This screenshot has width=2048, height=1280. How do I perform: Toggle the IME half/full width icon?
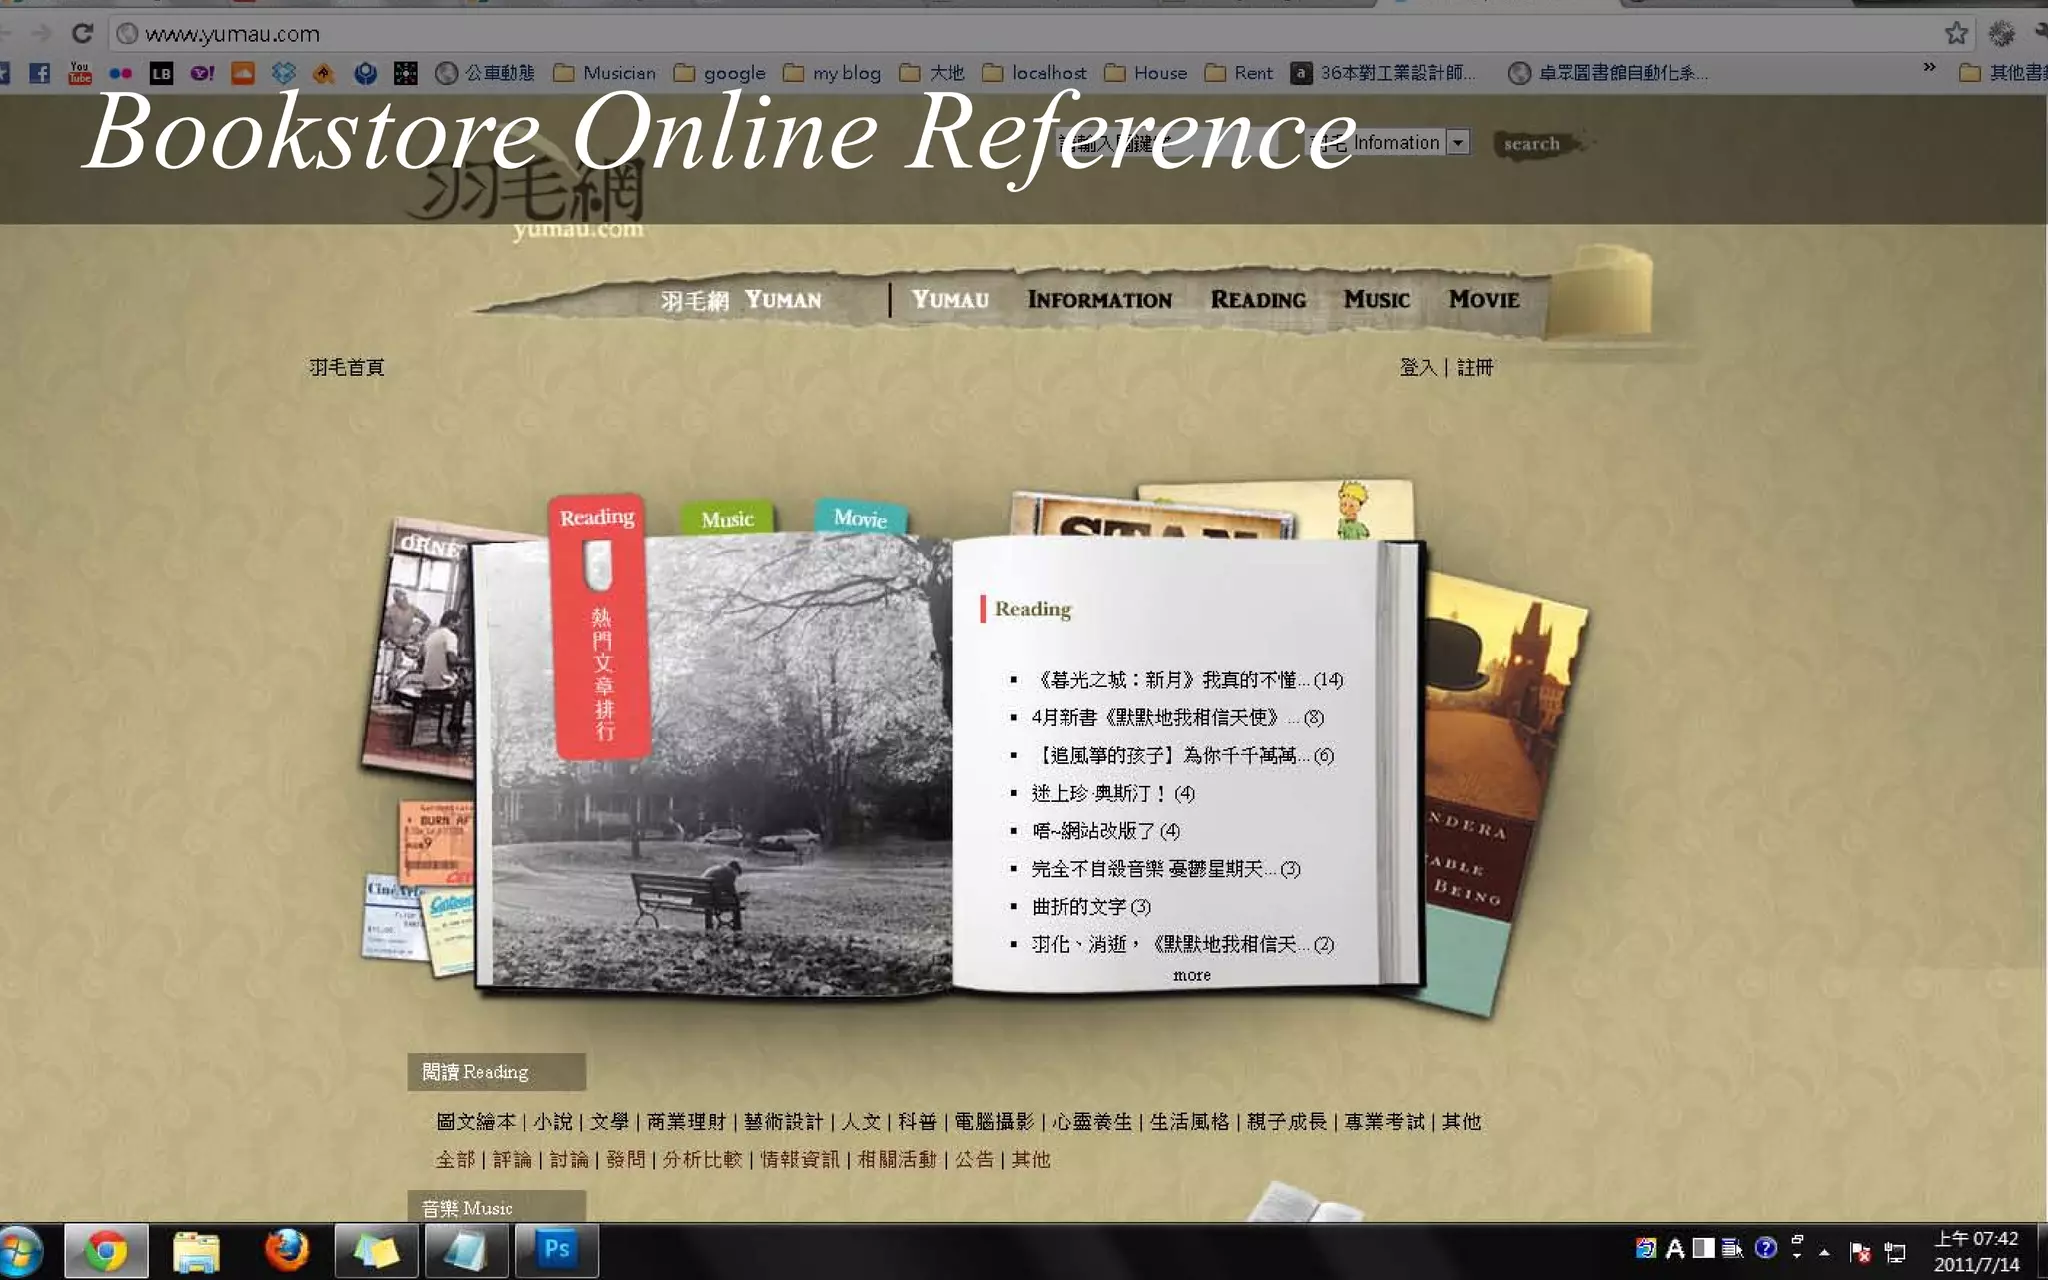(x=1704, y=1248)
